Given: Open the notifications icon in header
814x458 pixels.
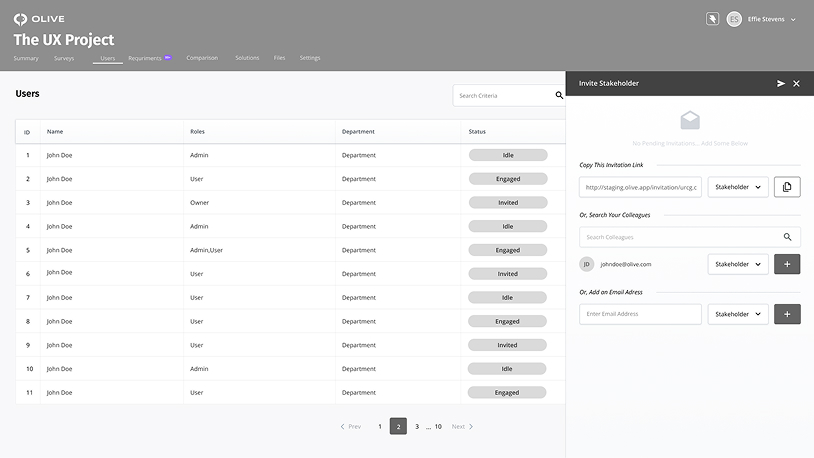Looking at the screenshot, I should (712, 19).
